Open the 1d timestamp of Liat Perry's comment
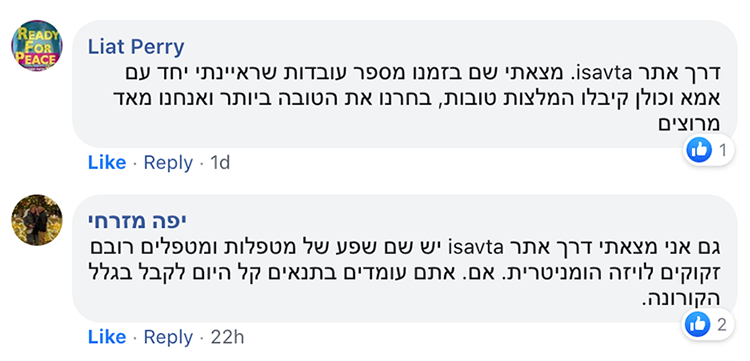 (x=221, y=163)
